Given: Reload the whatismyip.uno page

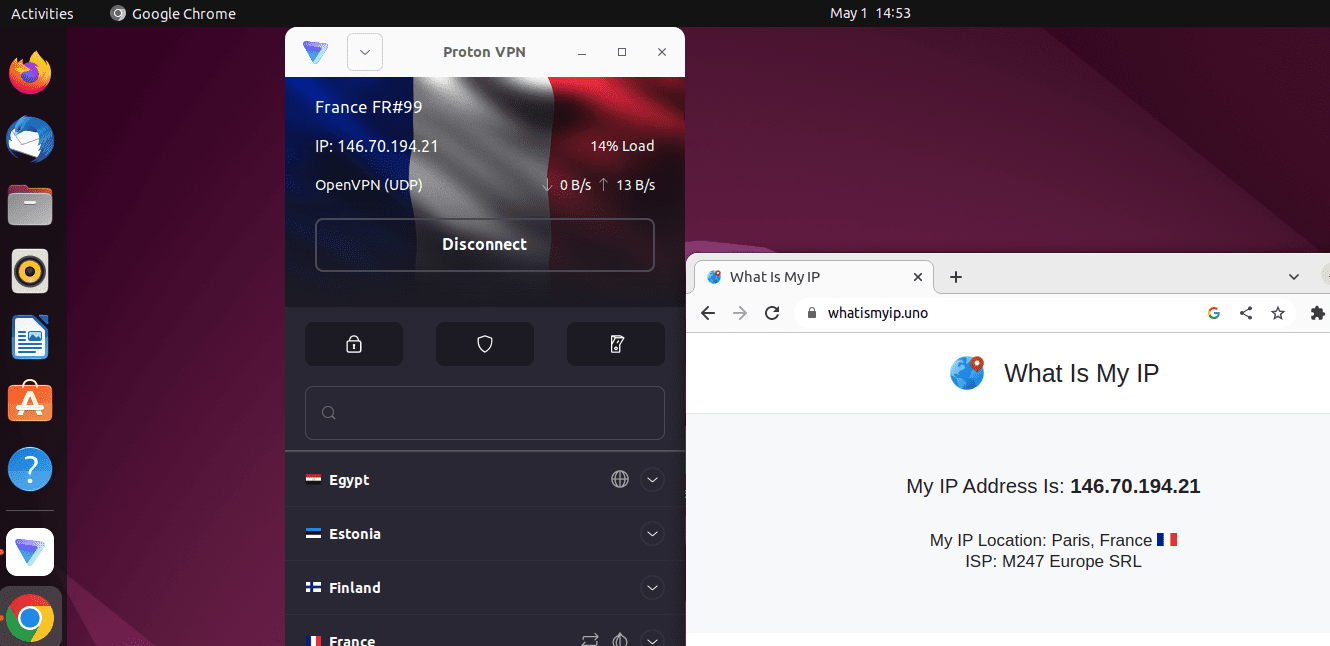Looking at the screenshot, I should click(772, 313).
